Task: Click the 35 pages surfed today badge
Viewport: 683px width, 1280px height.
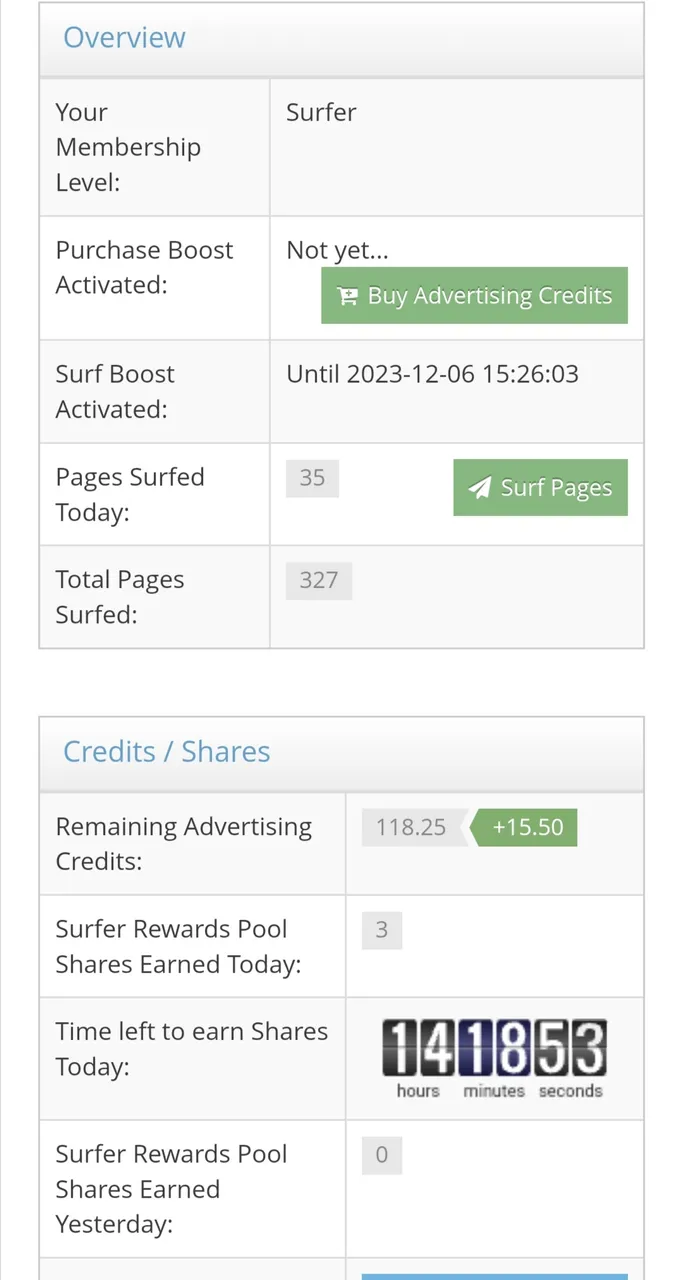Action: (x=312, y=478)
